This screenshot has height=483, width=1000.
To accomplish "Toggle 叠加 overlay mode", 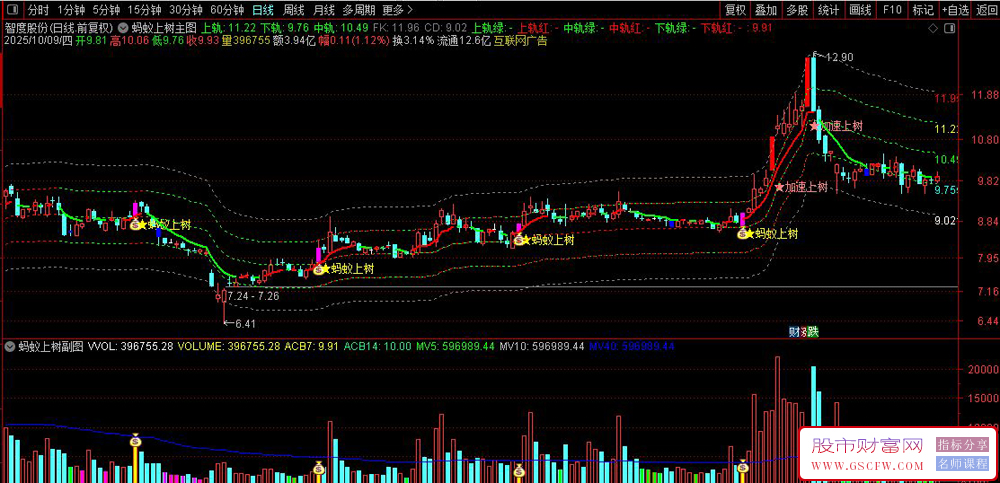I will [x=766, y=10].
